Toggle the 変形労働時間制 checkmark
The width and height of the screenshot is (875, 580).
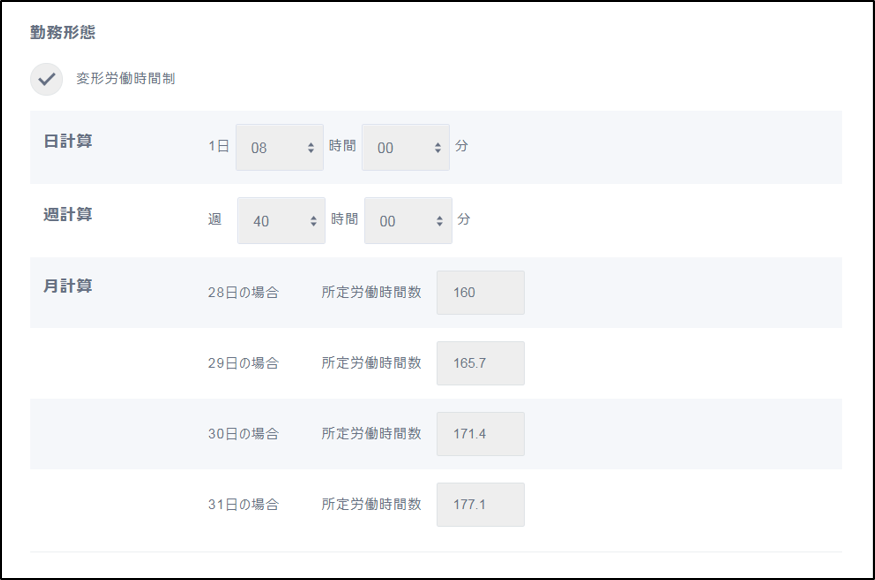[46, 79]
